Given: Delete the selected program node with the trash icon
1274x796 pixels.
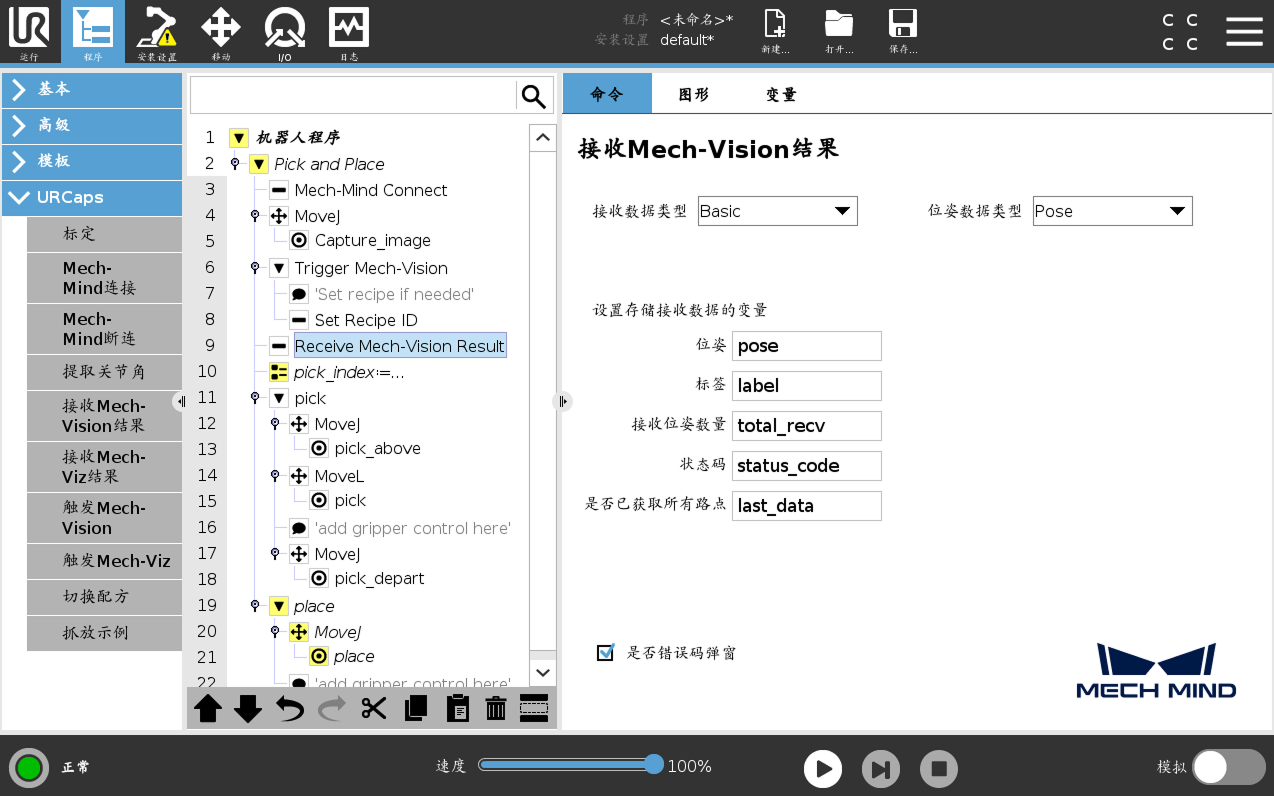Looking at the screenshot, I should tap(494, 708).
